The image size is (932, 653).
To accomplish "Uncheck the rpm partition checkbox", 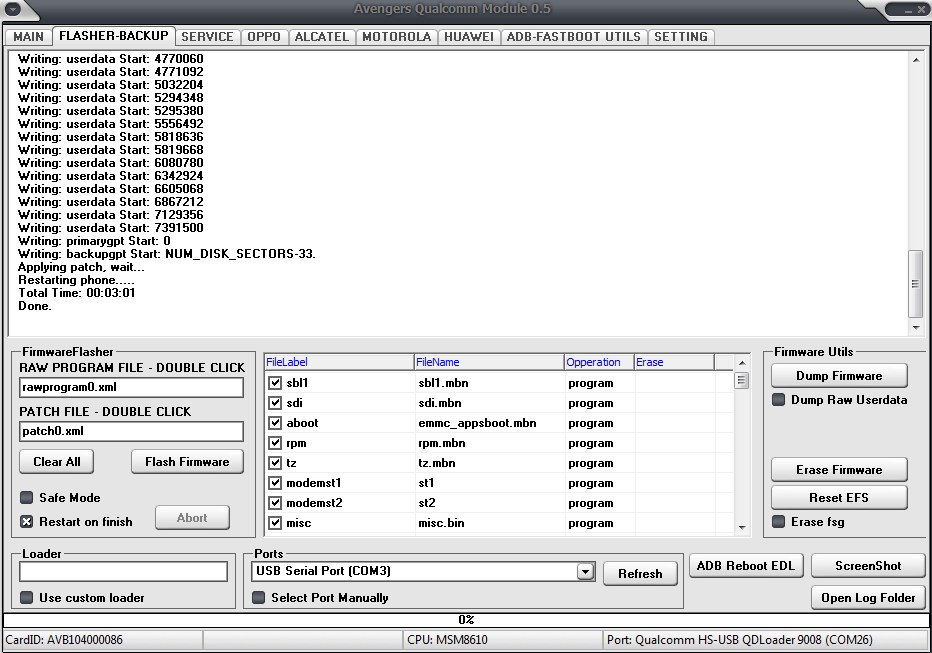I will tap(275, 443).
